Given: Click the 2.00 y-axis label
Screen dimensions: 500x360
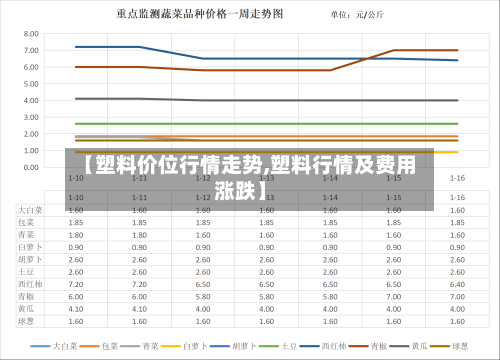Looking at the screenshot, I should pos(31,134).
